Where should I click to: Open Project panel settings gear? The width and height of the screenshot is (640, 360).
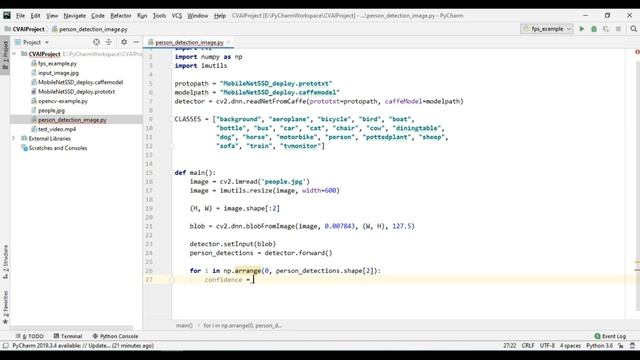point(124,42)
